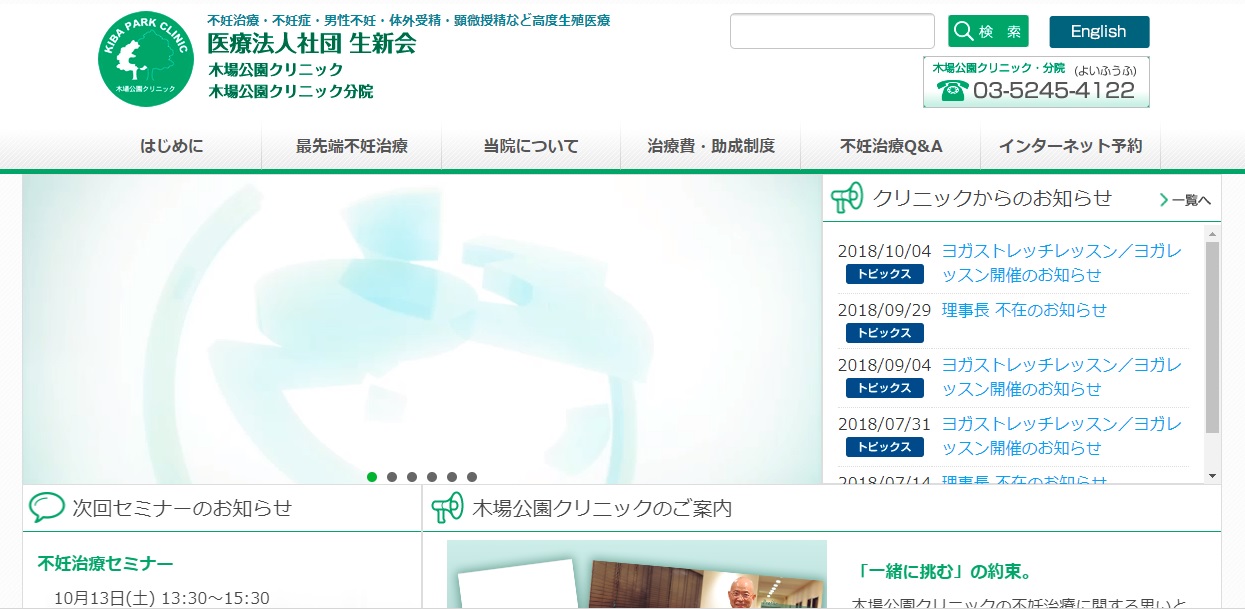The image size is (1245, 611).
Task: Open インターネット予約 from the navigation
Action: click(1070, 146)
